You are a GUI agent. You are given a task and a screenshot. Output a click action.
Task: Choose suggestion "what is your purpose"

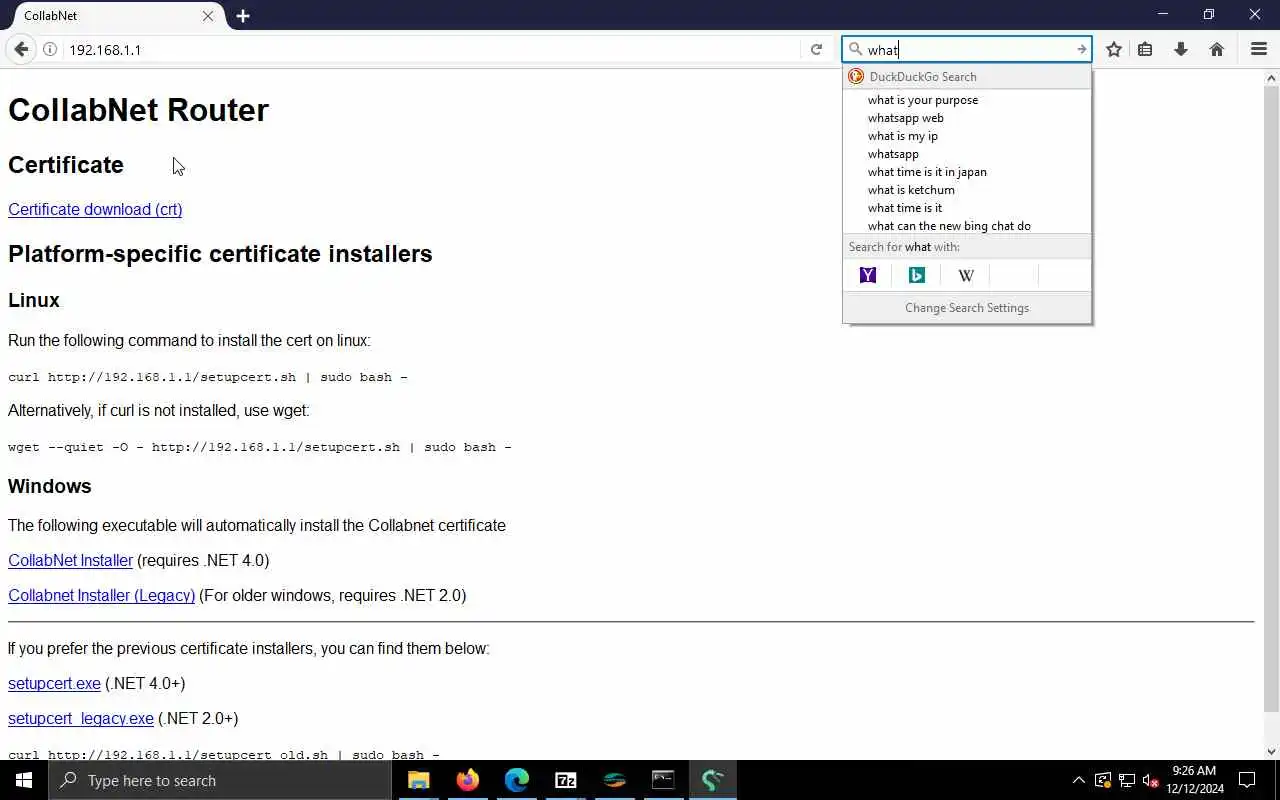click(967, 100)
